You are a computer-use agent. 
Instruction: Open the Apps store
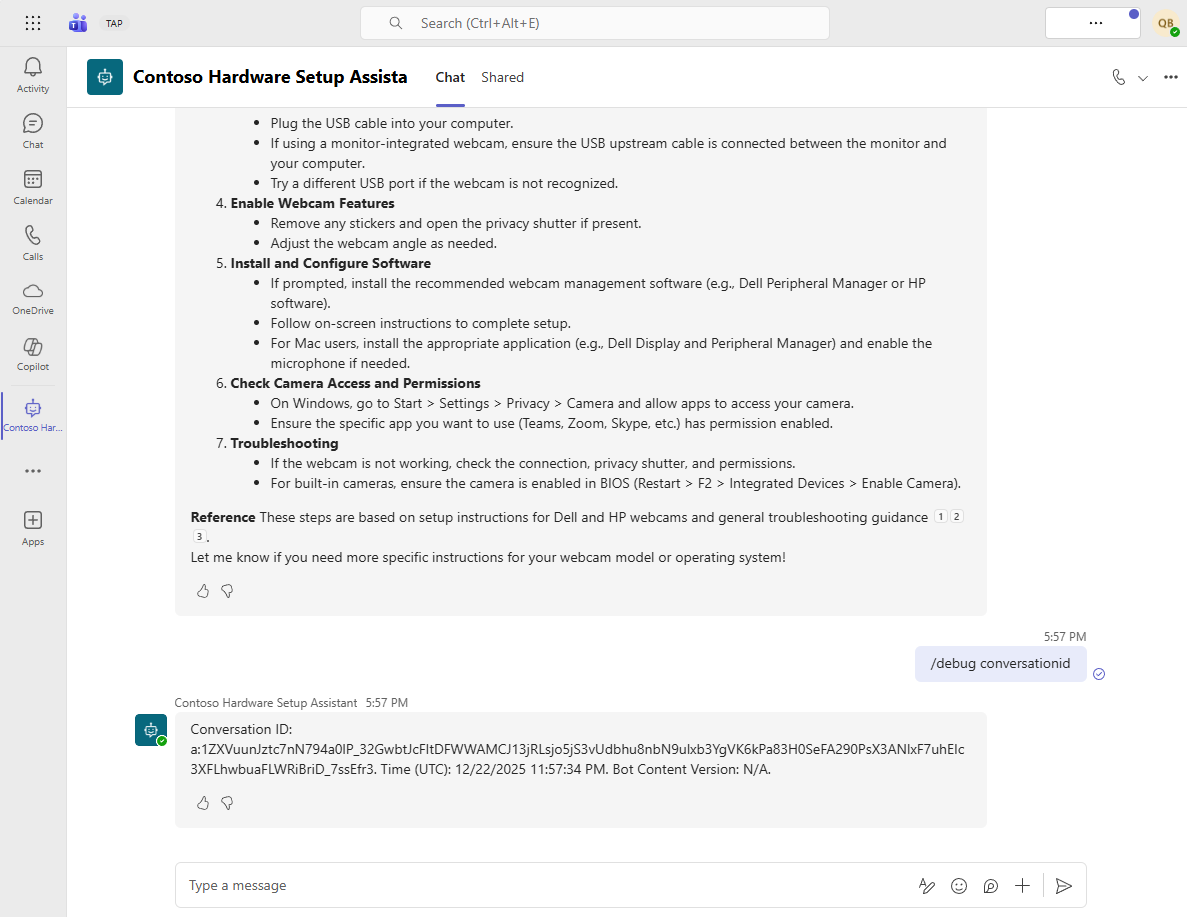[x=33, y=528]
